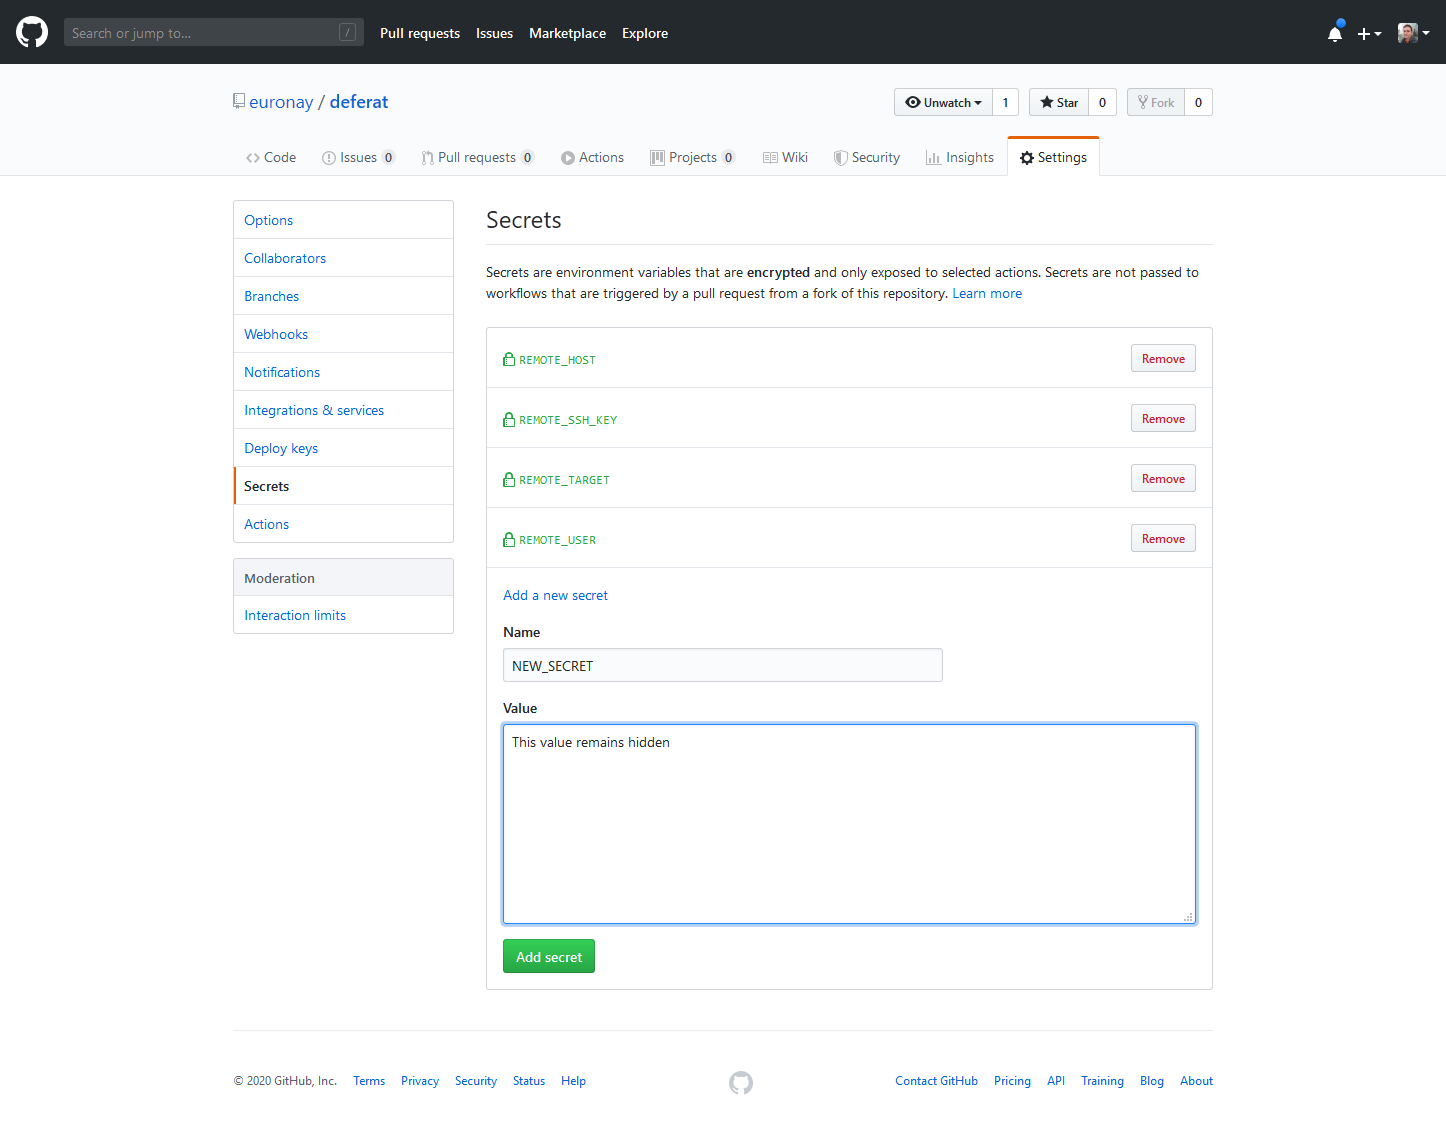Click the Learn more link
The width and height of the screenshot is (1446, 1144).
(987, 293)
